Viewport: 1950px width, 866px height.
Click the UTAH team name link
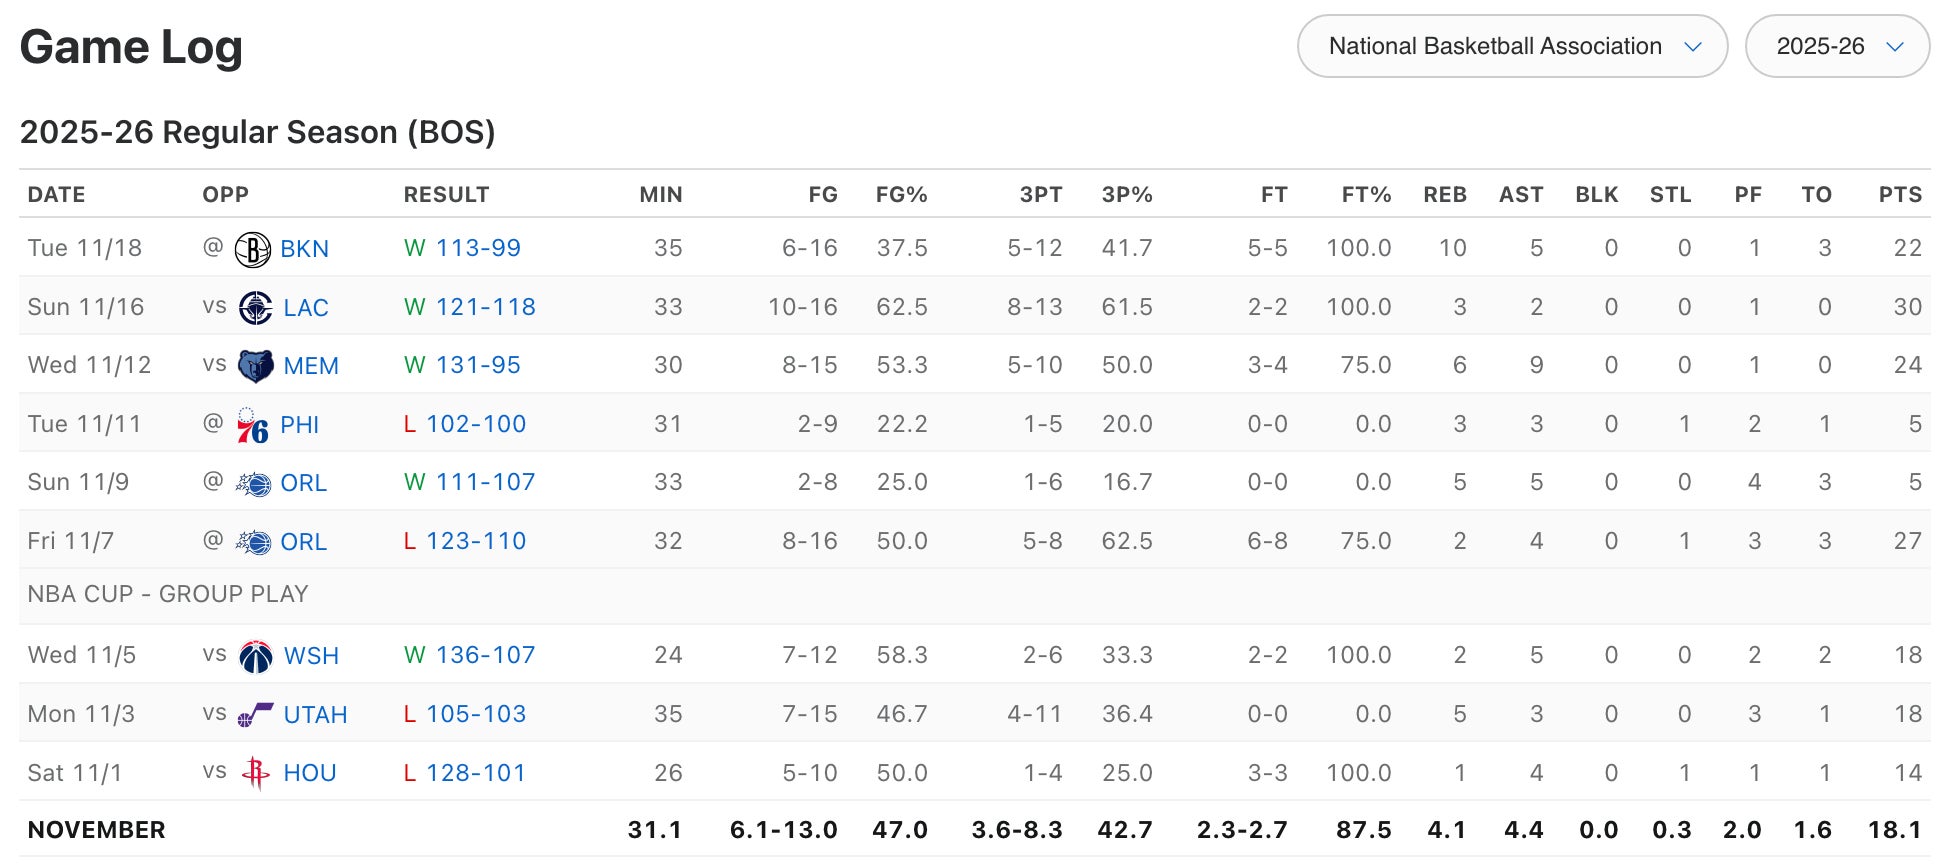tap(315, 715)
